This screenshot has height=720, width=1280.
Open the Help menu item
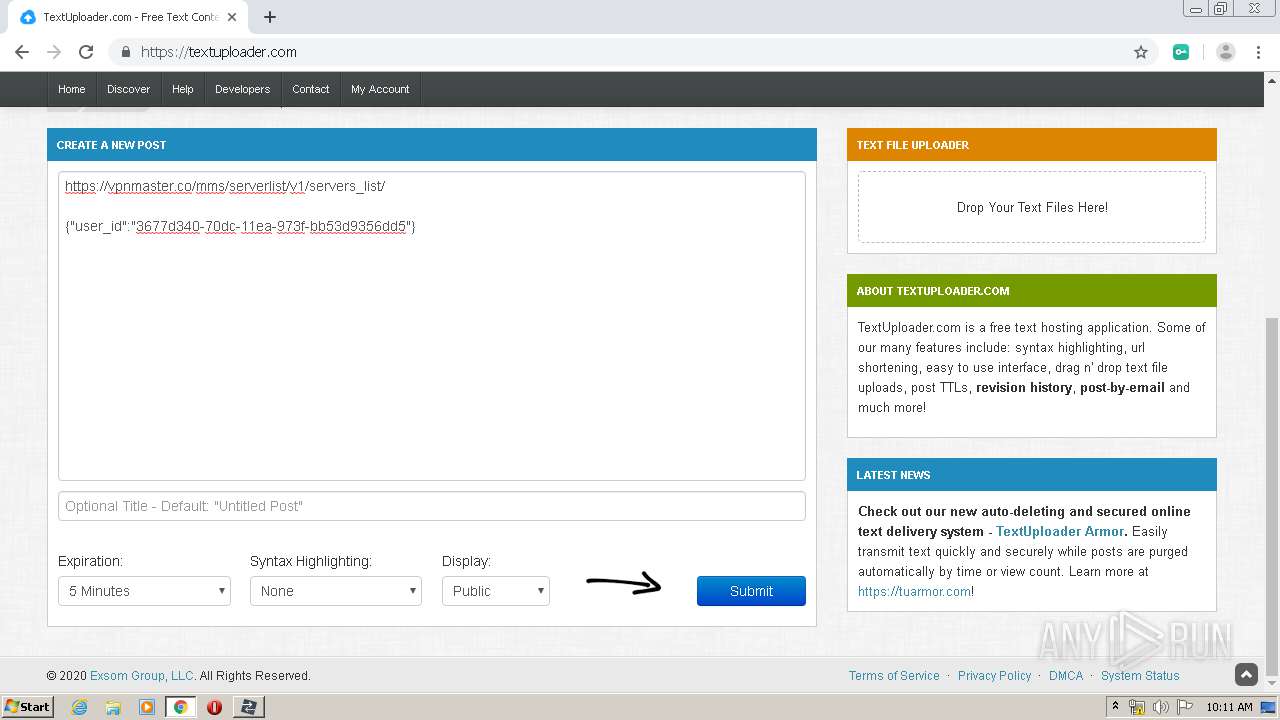[x=183, y=89]
